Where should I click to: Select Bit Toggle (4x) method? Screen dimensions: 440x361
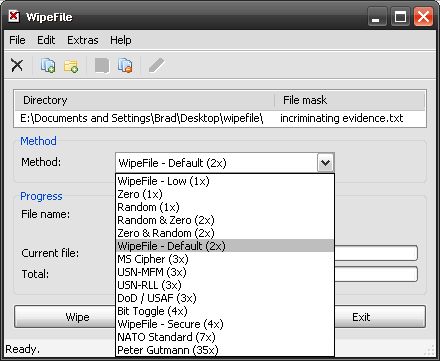point(224,311)
